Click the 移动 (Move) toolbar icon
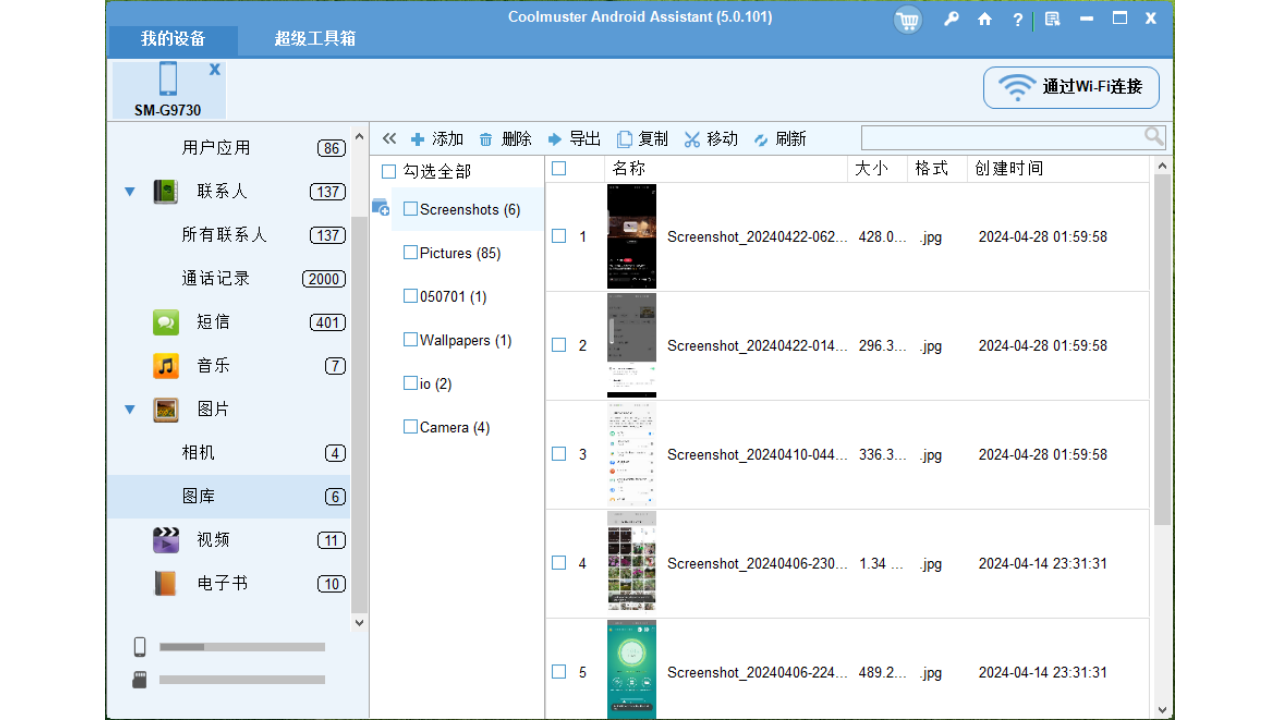 pyautogui.click(x=691, y=138)
